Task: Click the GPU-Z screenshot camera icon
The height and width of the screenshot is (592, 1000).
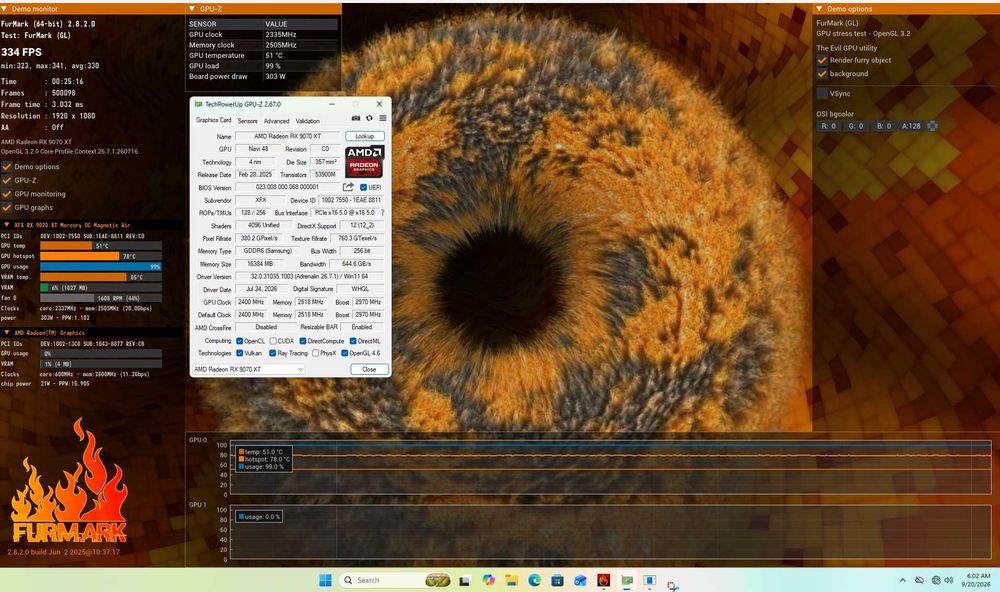Action: 356,118
